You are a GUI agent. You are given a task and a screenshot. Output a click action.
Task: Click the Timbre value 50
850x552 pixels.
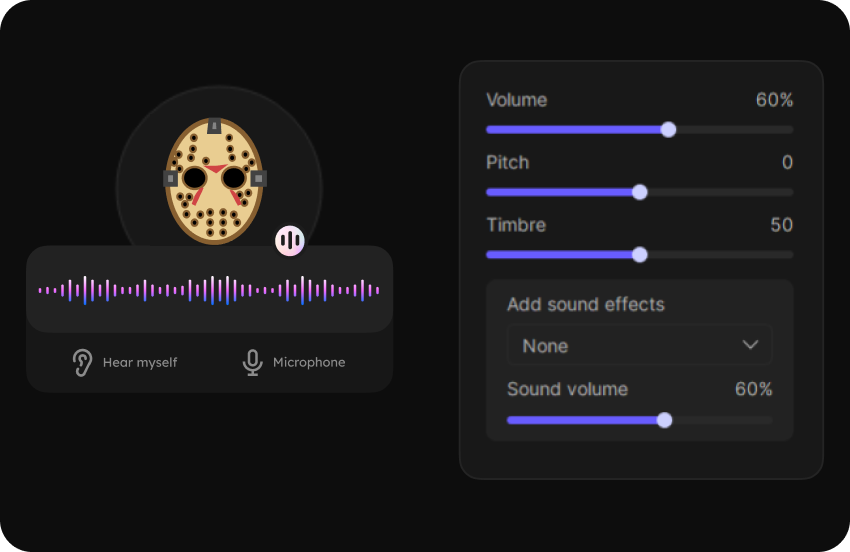782,224
